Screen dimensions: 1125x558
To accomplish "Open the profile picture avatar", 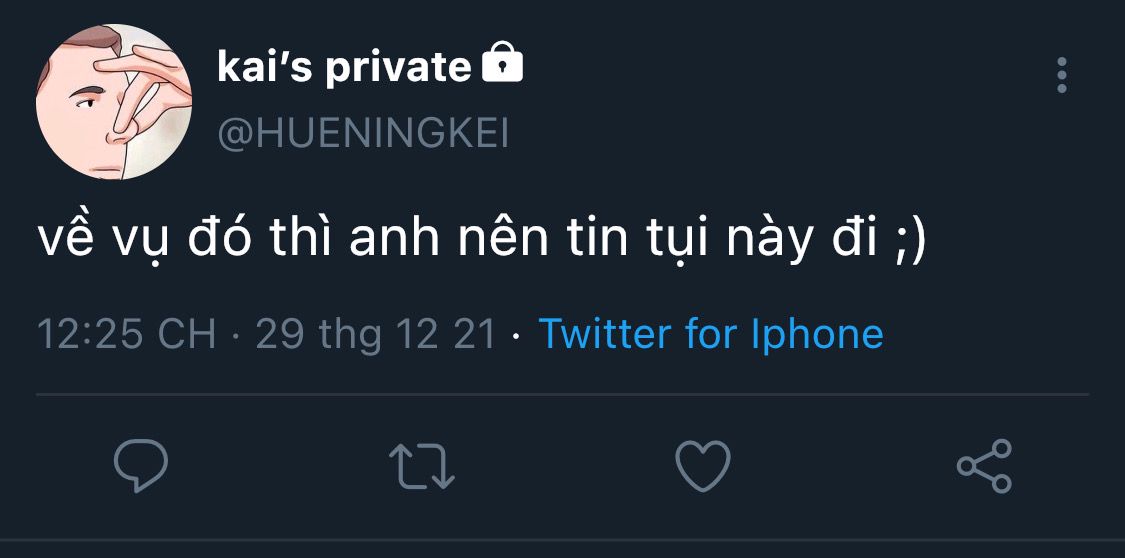I will tap(114, 102).
